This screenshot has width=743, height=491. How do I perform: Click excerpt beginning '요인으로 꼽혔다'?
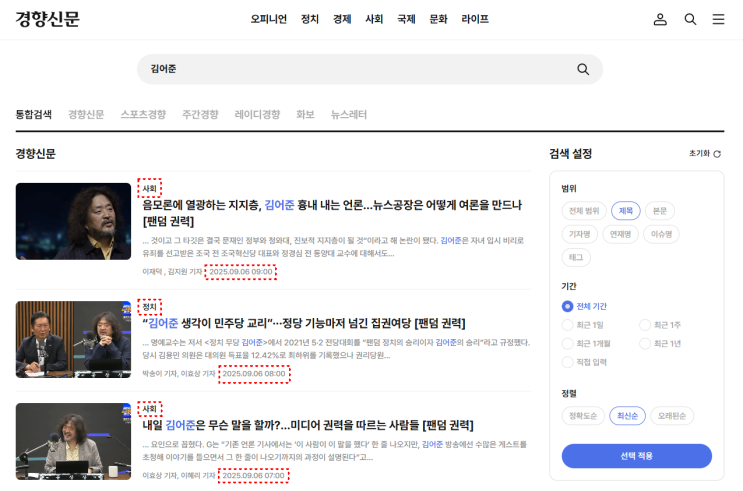point(335,451)
